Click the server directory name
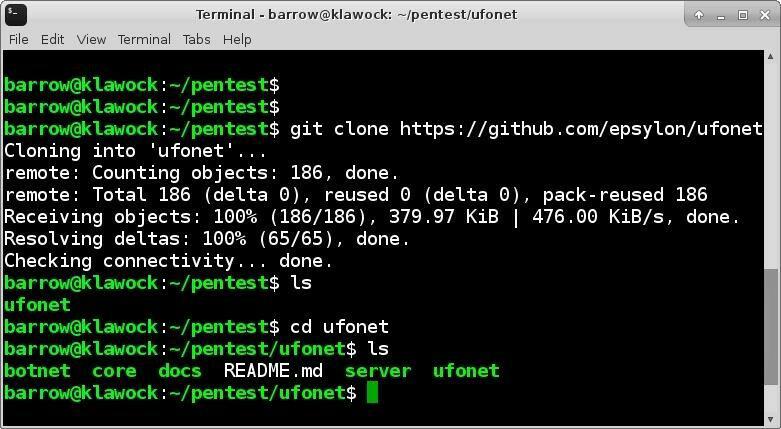The image size is (781, 429). (x=378, y=371)
